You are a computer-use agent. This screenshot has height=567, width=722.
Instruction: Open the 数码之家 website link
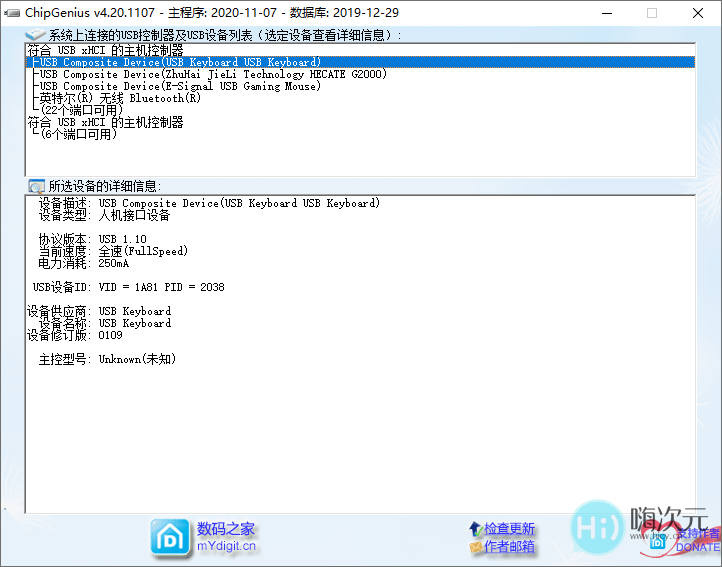[226, 528]
